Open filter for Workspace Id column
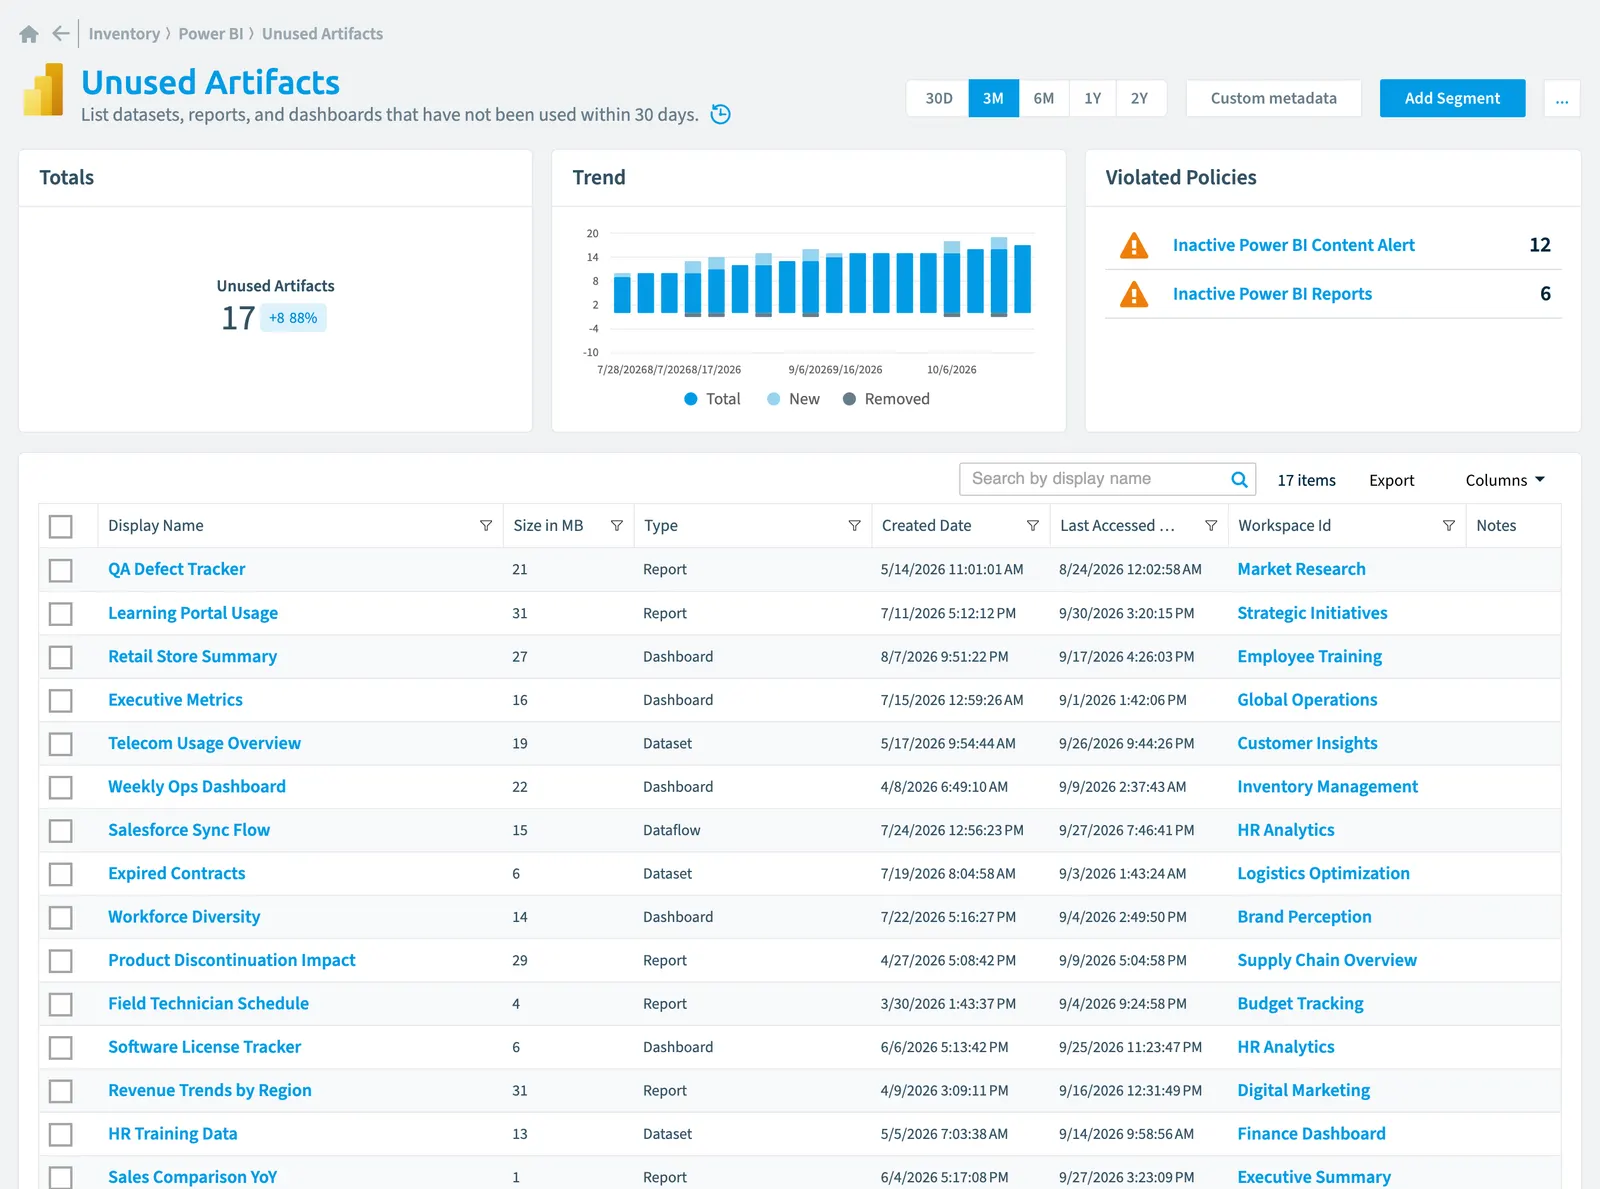This screenshot has height=1189, width=1600. (1448, 525)
